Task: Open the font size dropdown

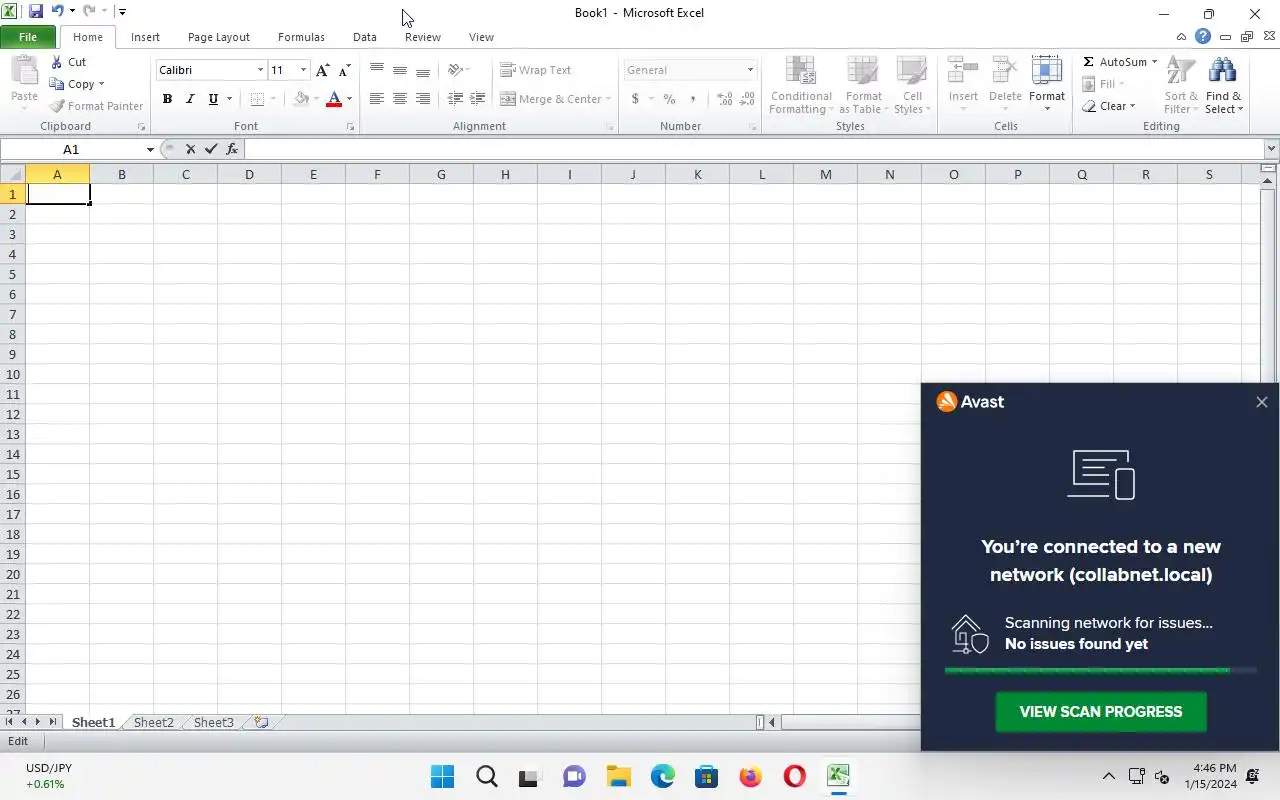Action: [304, 70]
